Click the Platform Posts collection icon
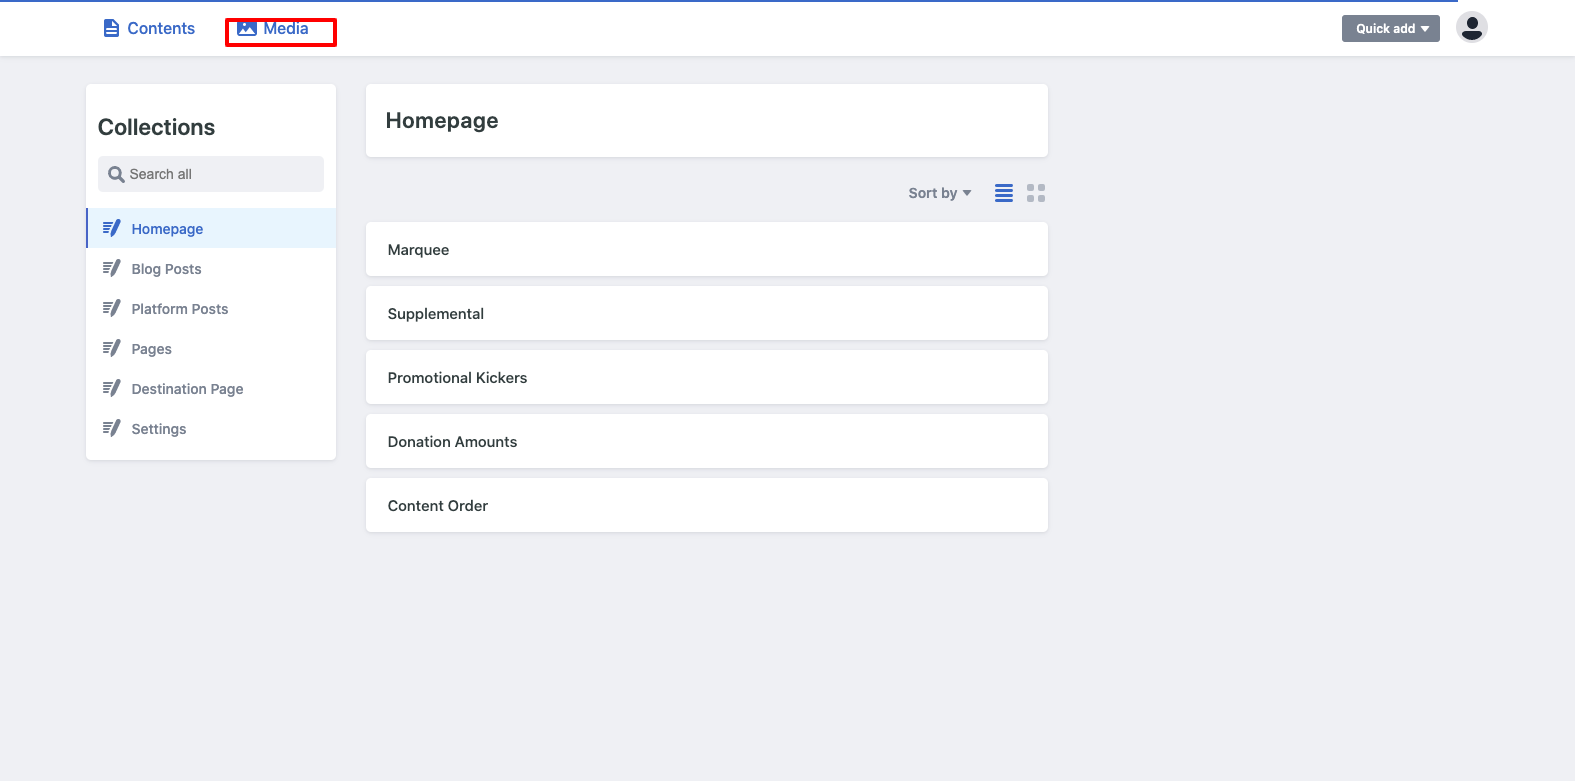The image size is (1575, 781). (111, 308)
